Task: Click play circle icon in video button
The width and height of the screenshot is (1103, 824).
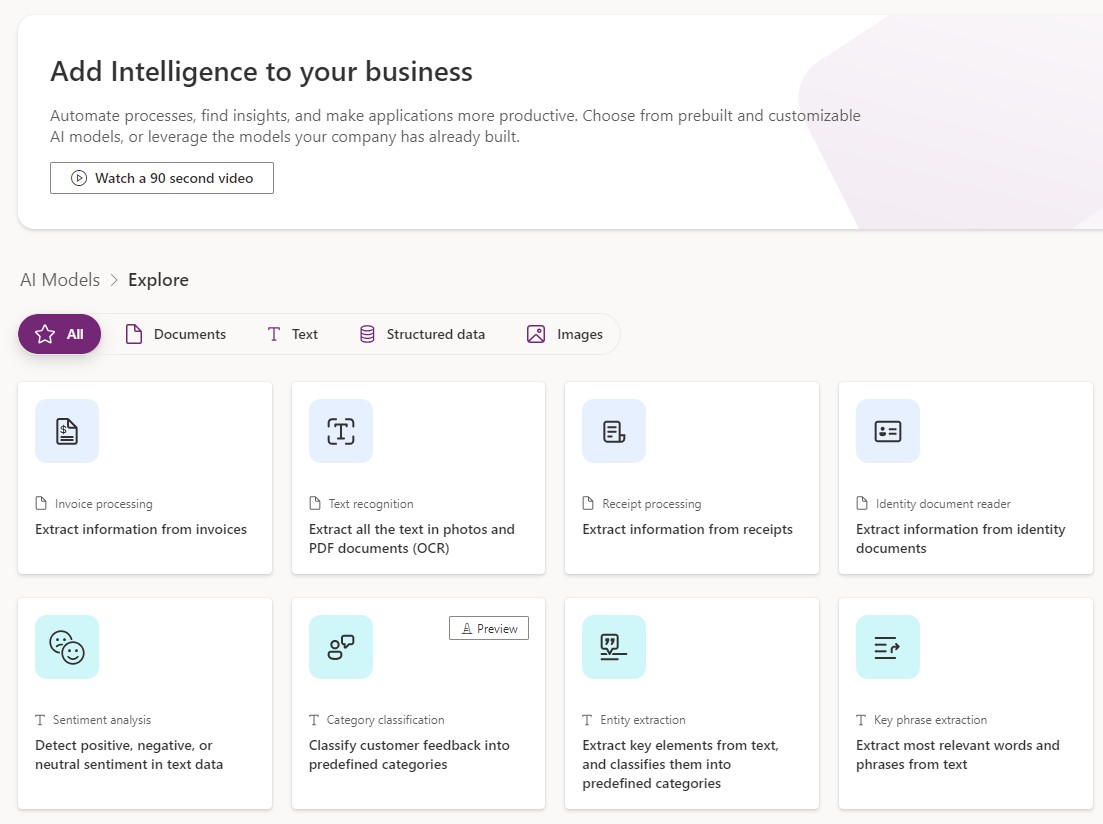Action: (x=79, y=178)
